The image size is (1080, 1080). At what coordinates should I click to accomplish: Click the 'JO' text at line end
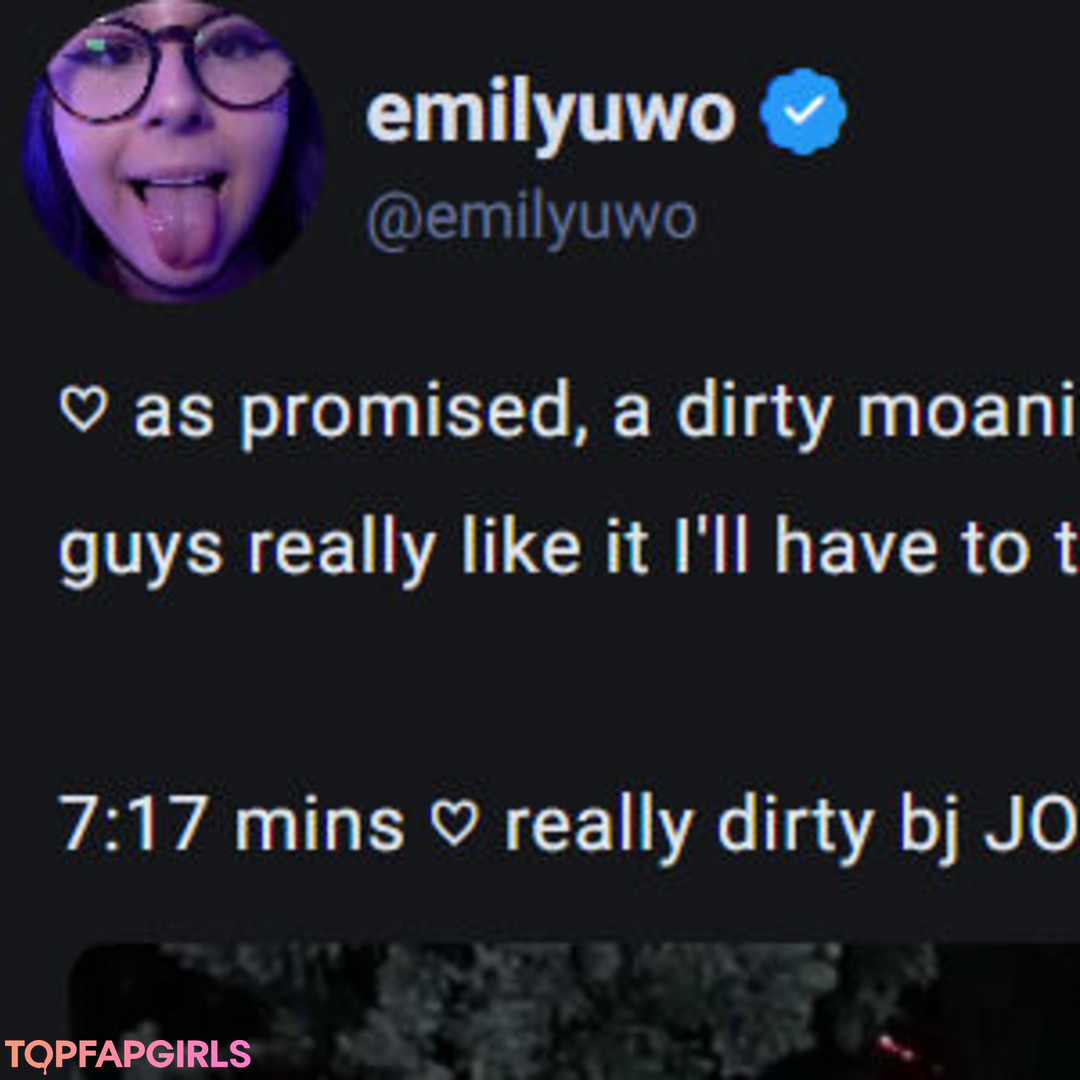click(1032, 824)
